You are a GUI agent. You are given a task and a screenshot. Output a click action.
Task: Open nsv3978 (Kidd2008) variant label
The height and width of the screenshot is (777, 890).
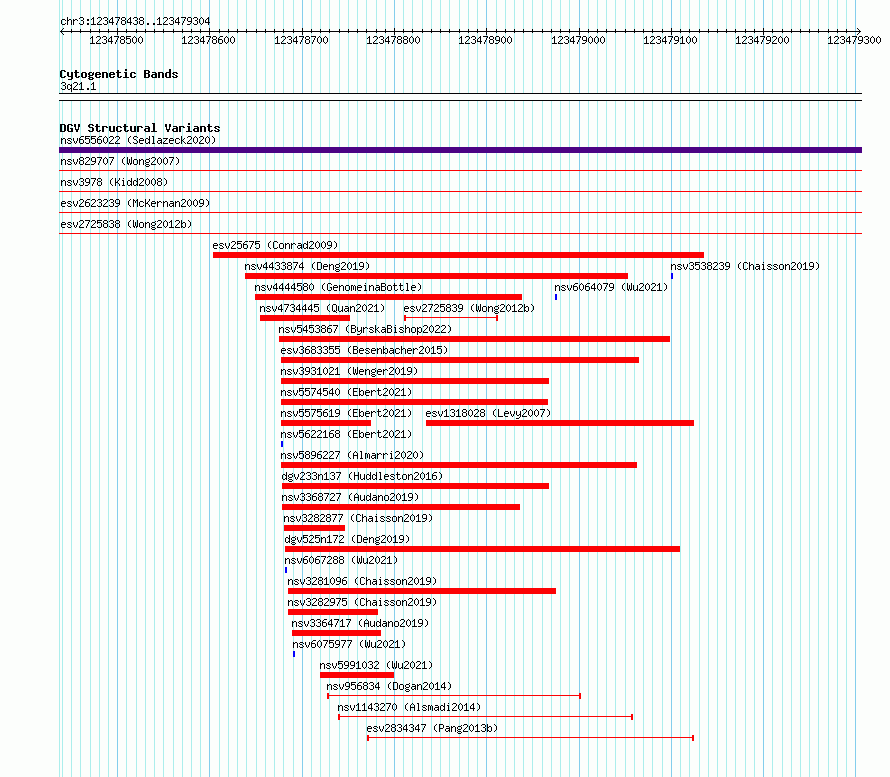pos(114,182)
